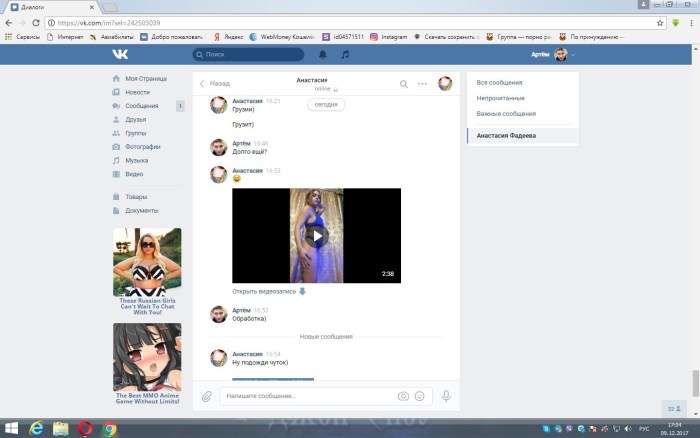The width and height of the screenshot is (700, 438).
Task: Open Chrome three-dot menu
Action: pos(687,22)
